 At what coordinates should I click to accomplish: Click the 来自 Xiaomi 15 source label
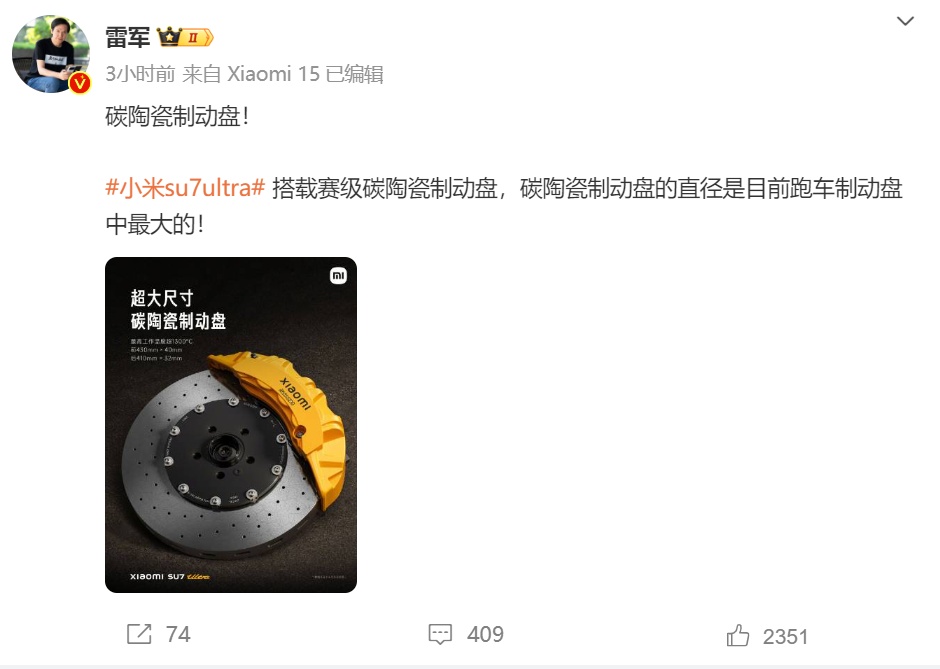(x=251, y=74)
